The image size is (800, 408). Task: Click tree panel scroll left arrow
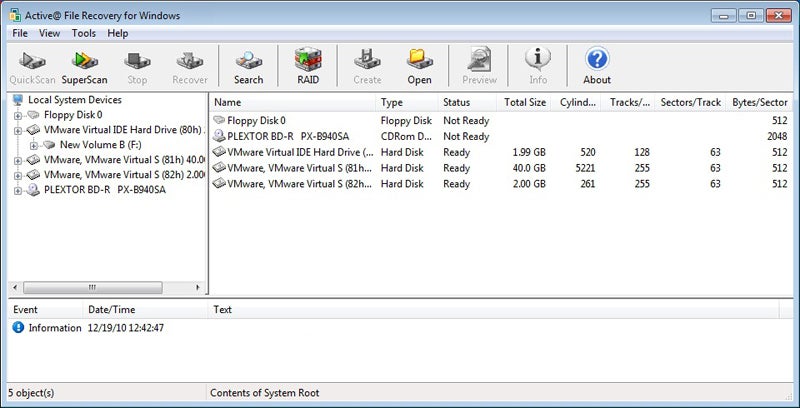click(x=15, y=288)
